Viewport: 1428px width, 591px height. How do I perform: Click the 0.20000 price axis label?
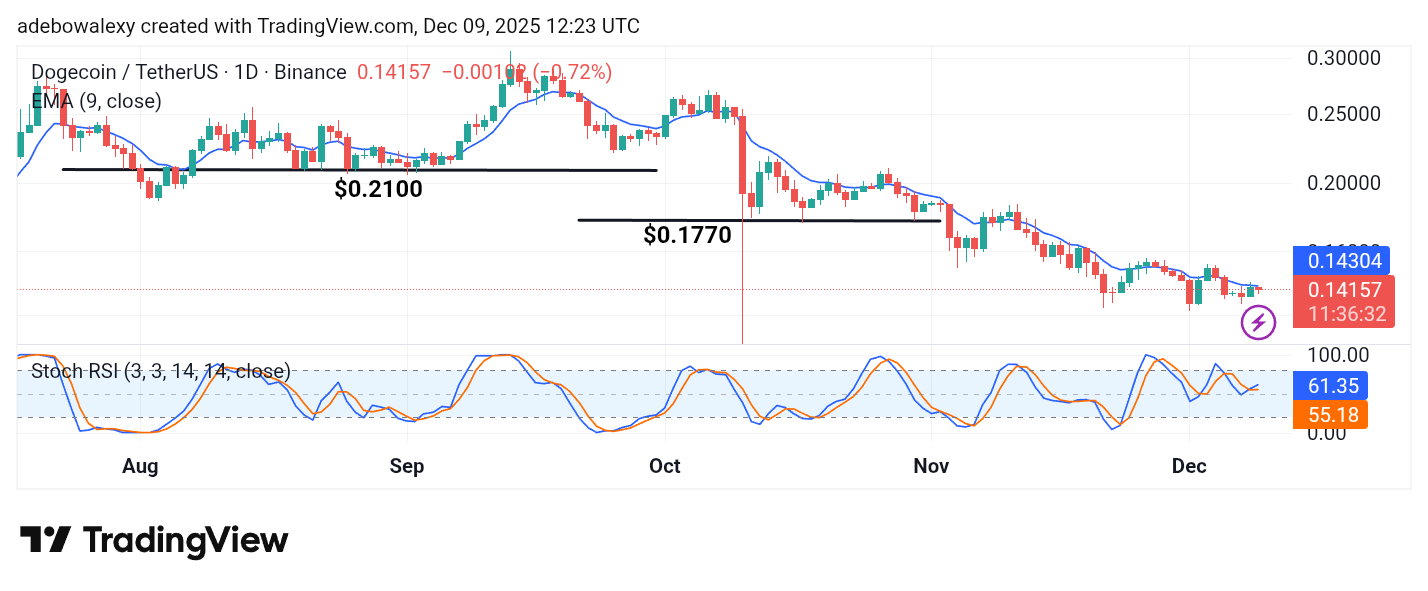(x=1345, y=183)
